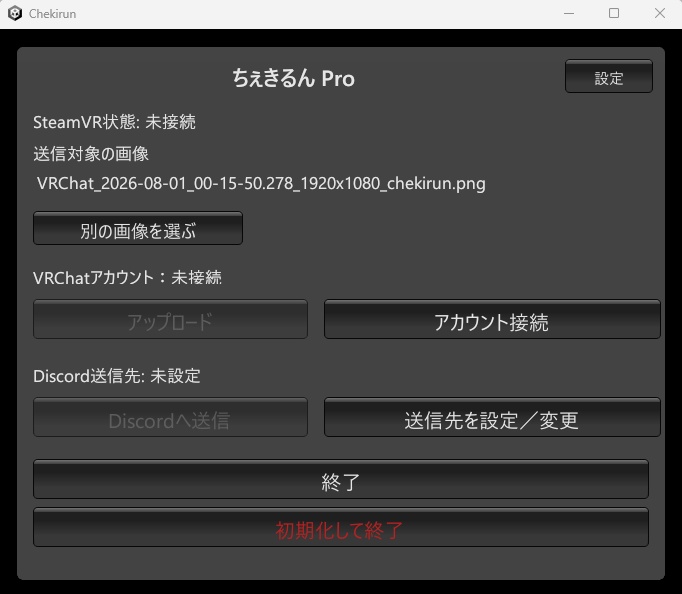Screen dimensions: 682x594
Task: Click the Discord送信先: 未設定 label
Action: 117,376
